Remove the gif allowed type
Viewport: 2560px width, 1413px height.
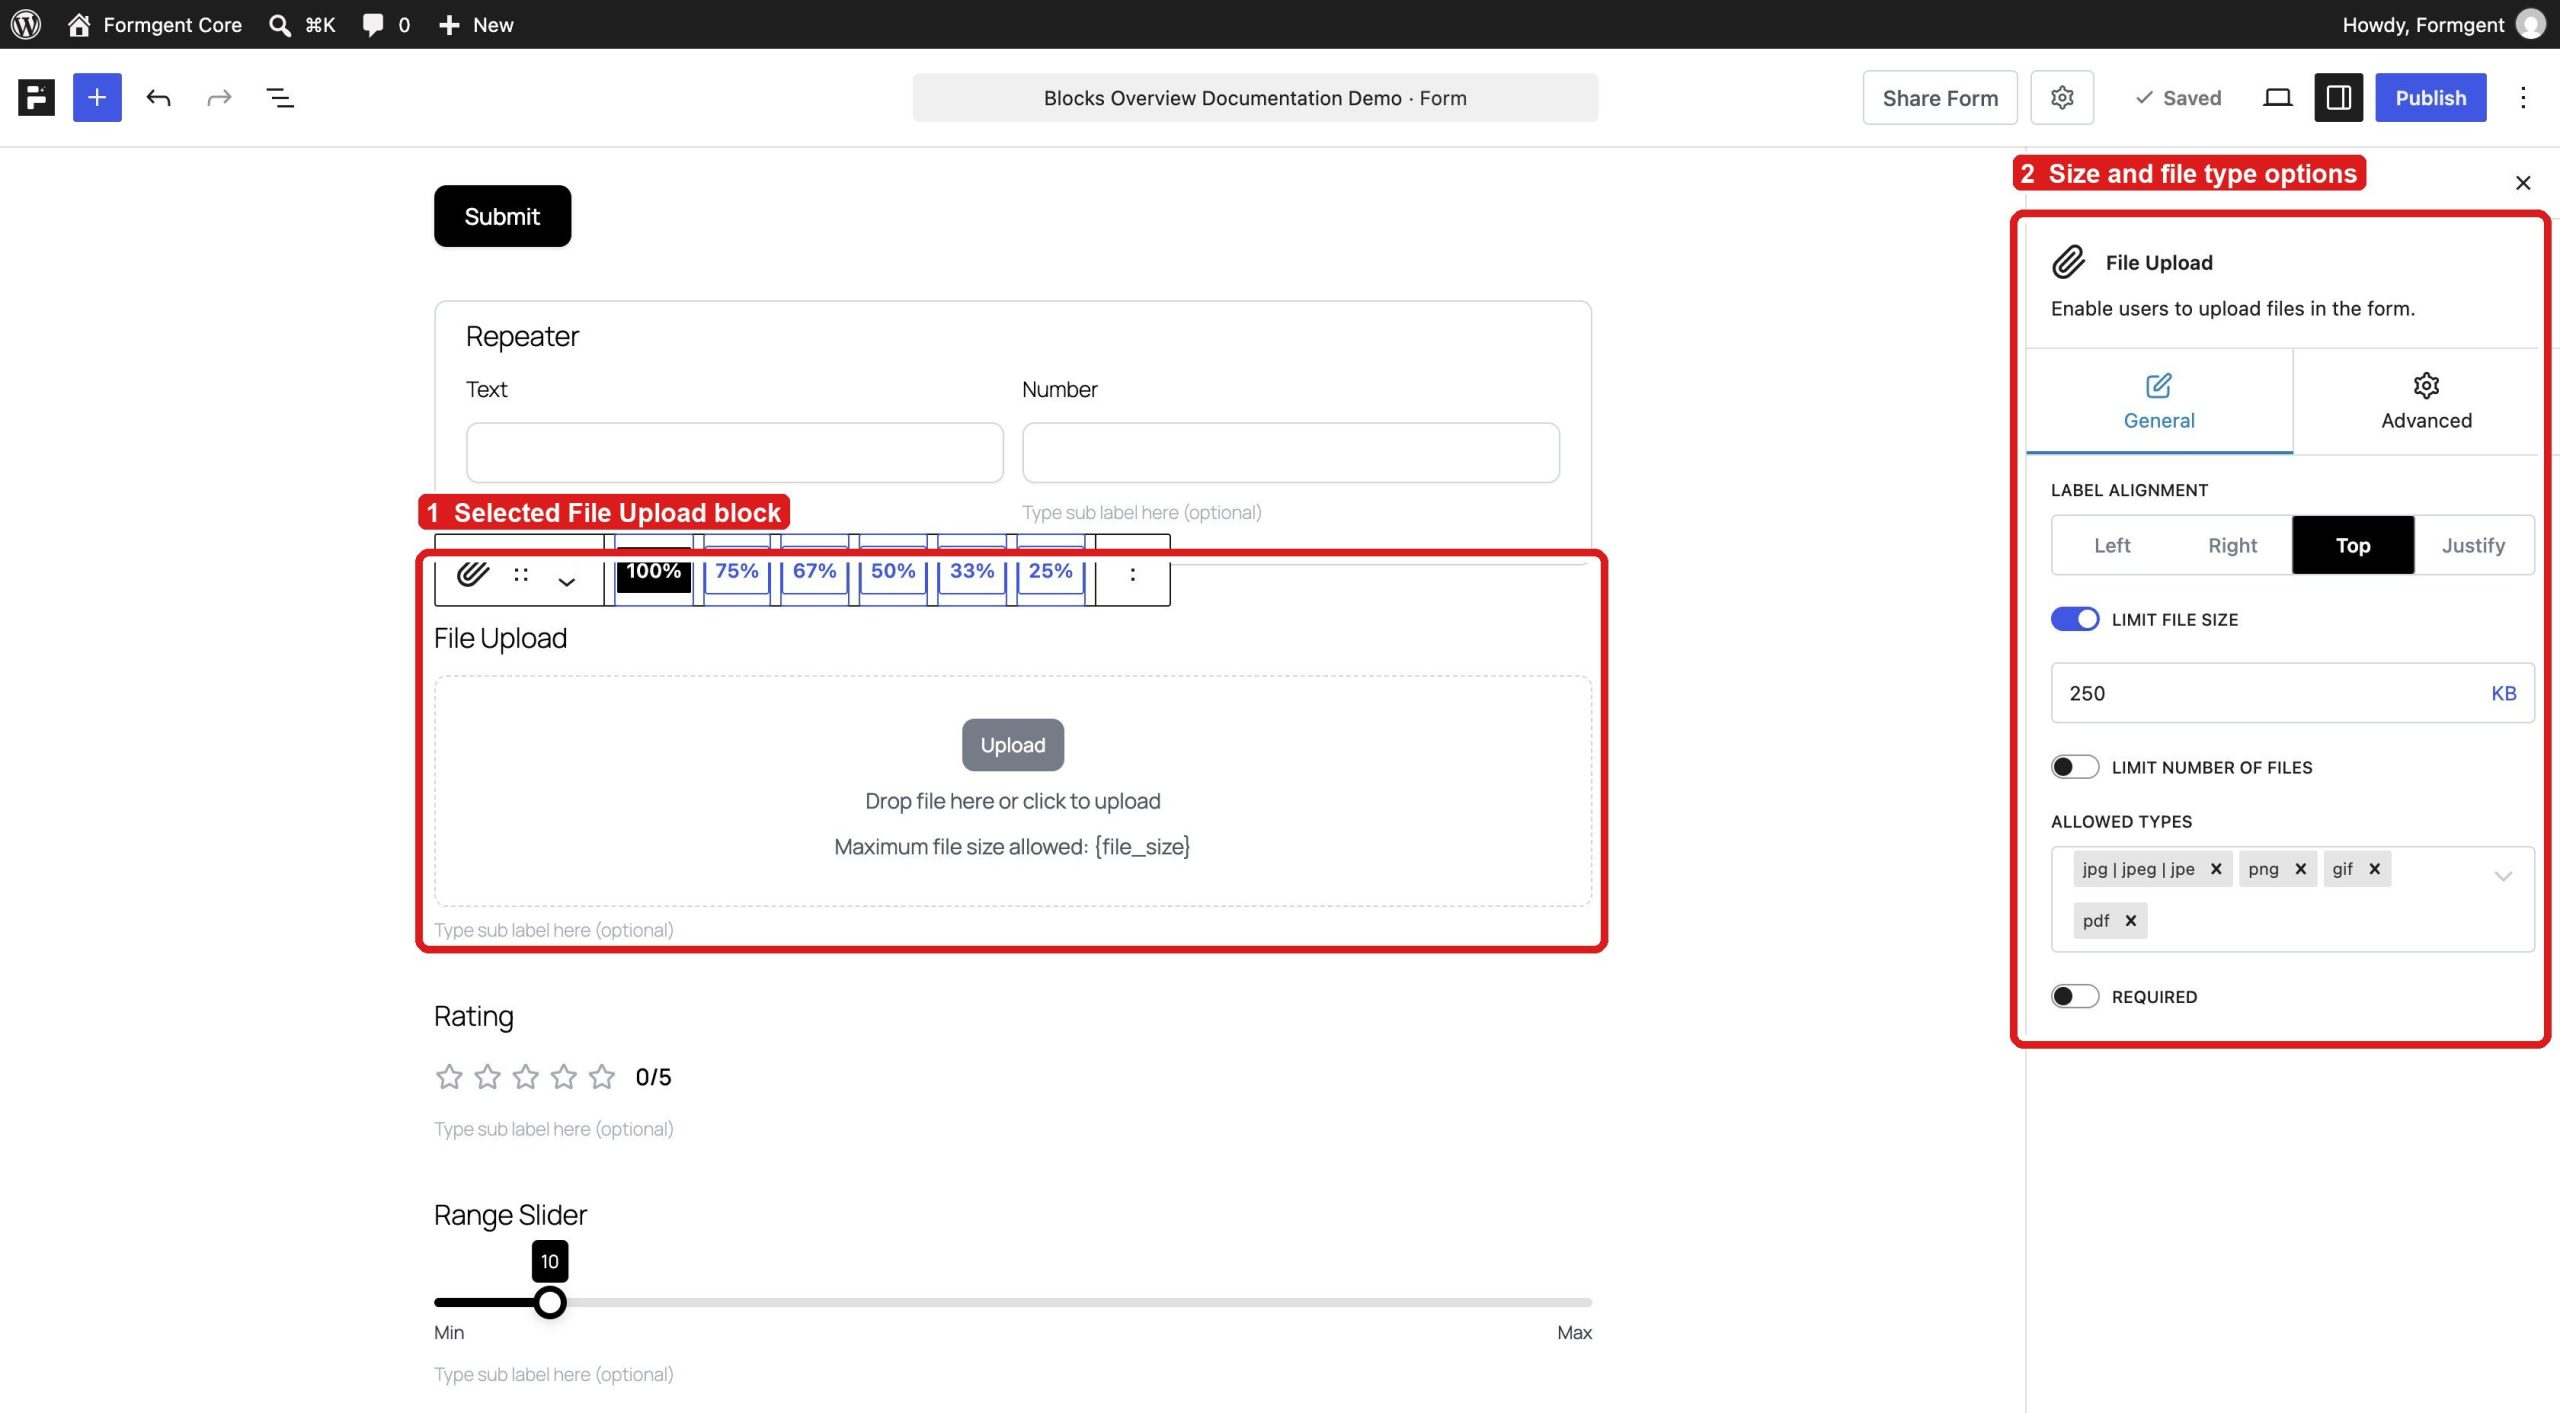click(x=2374, y=869)
